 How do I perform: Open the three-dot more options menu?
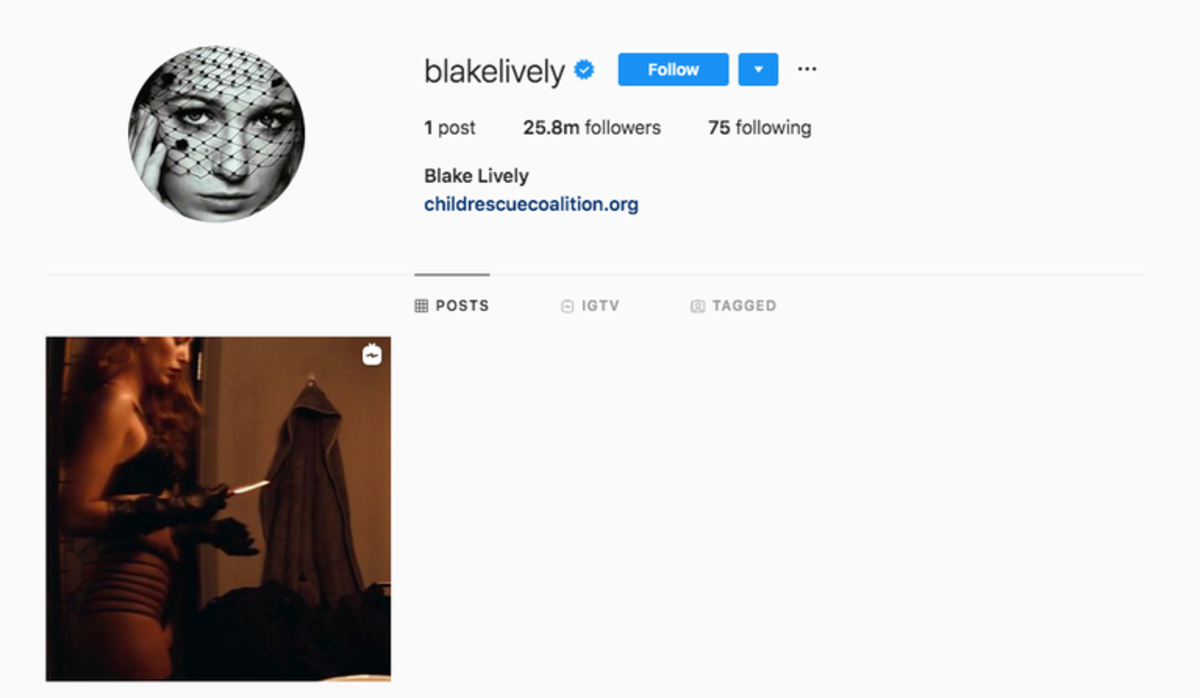pos(807,69)
